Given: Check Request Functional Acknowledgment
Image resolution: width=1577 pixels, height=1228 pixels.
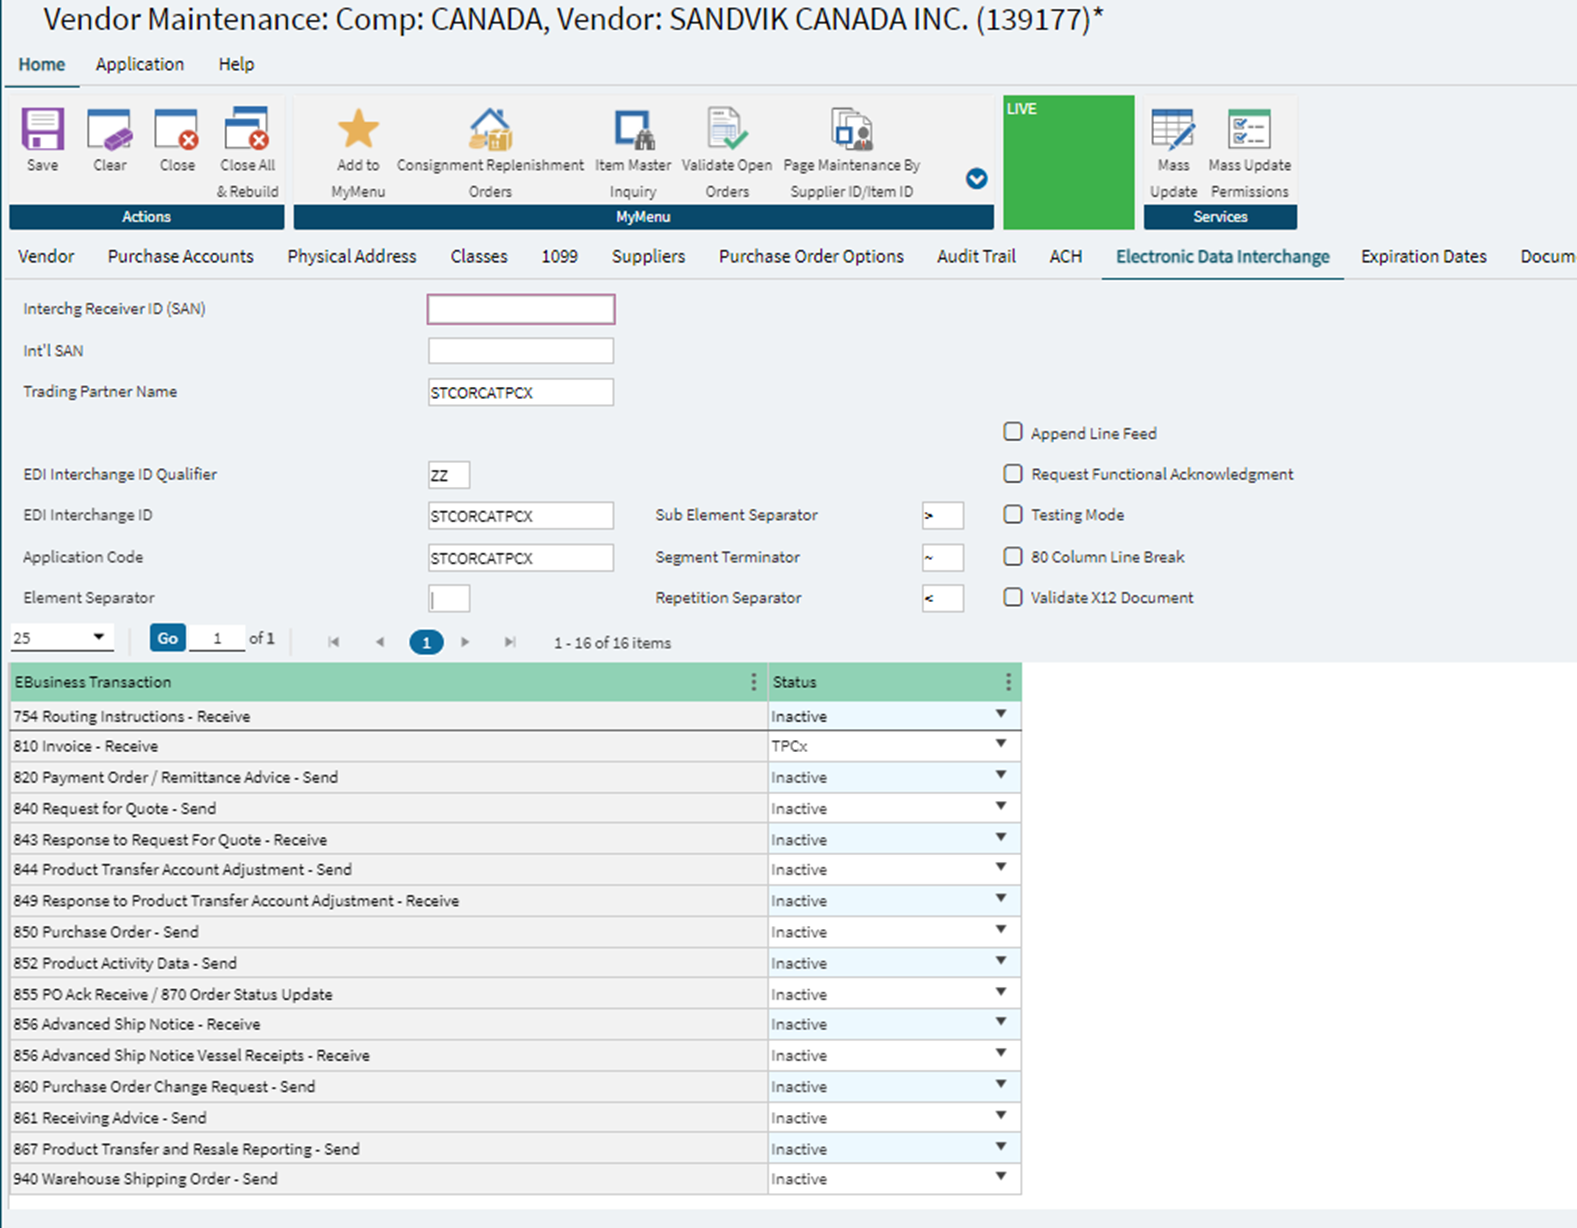Looking at the screenshot, I should pos(1013,473).
